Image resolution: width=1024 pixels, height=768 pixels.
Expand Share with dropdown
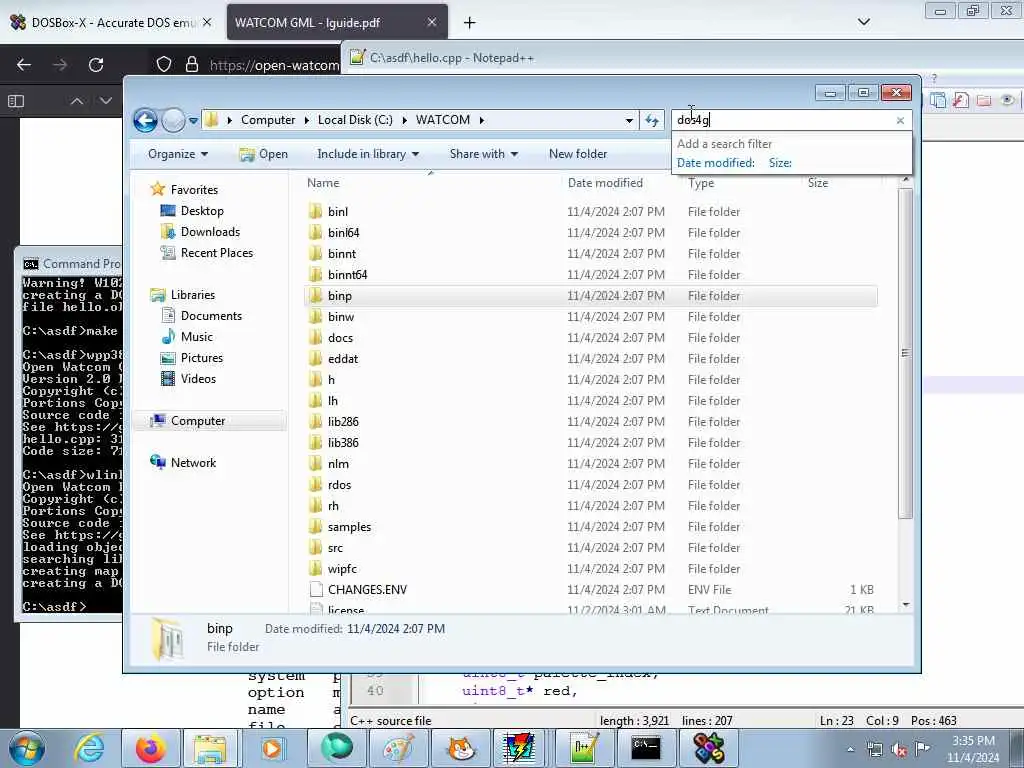[483, 154]
